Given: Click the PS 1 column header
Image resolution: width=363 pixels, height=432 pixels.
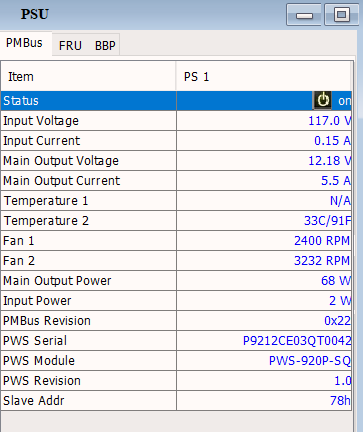Looking at the screenshot, I should click(x=264, y=76).
